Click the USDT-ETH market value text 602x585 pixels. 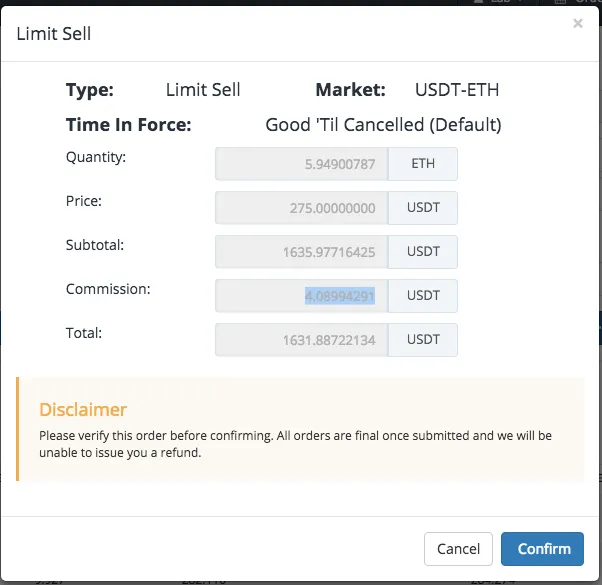[x=457, y=90]
